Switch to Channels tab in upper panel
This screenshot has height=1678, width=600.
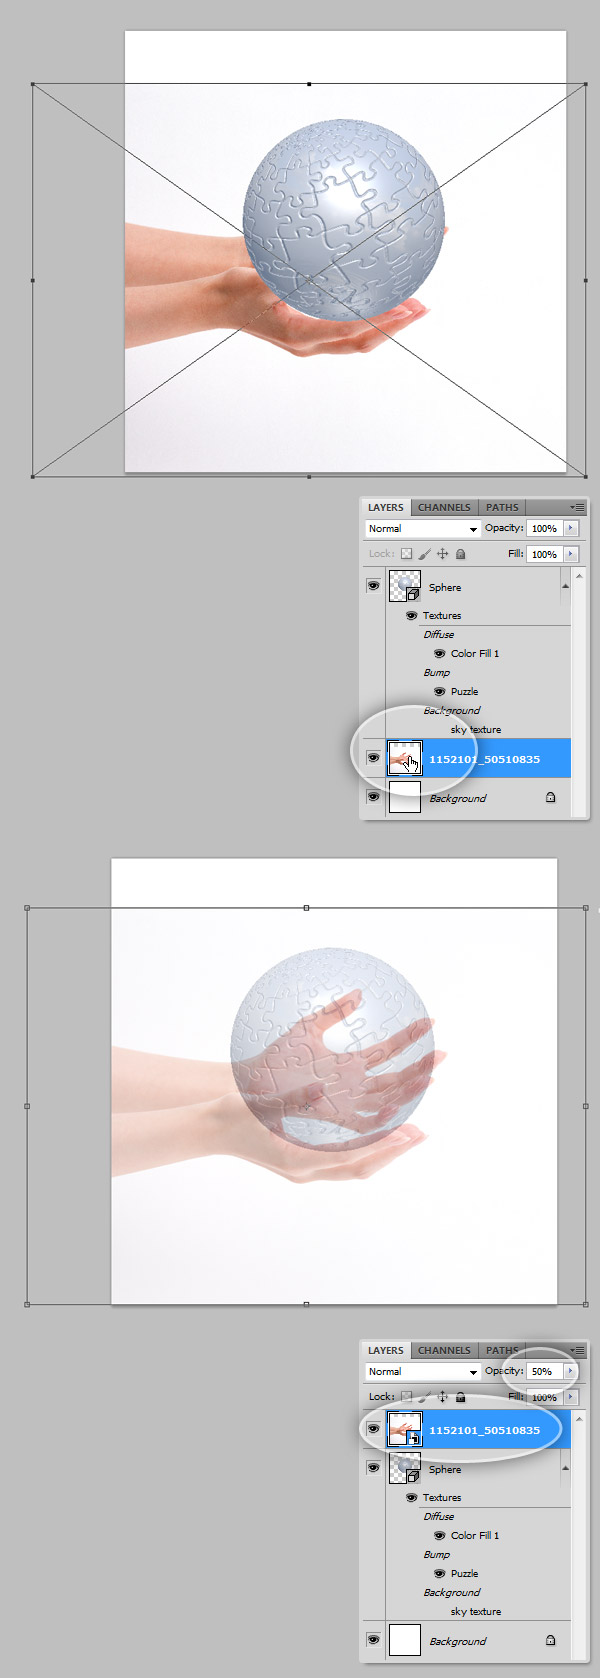pos(444,508)
